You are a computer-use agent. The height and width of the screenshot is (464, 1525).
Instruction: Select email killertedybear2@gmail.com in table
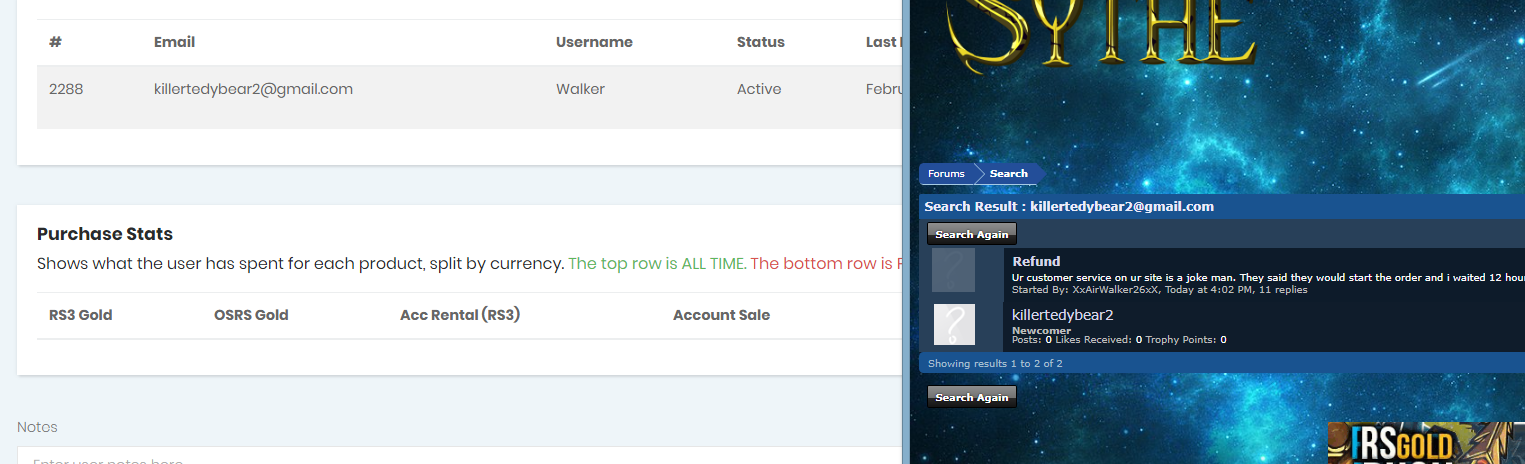[x=253, y=89]
